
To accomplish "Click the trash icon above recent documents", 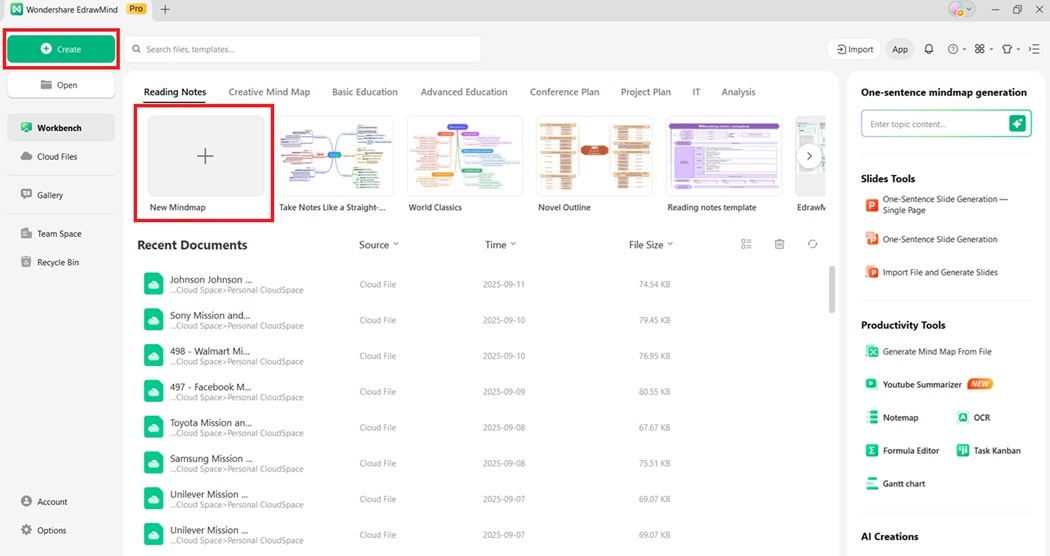I will (x=779, y=245).
